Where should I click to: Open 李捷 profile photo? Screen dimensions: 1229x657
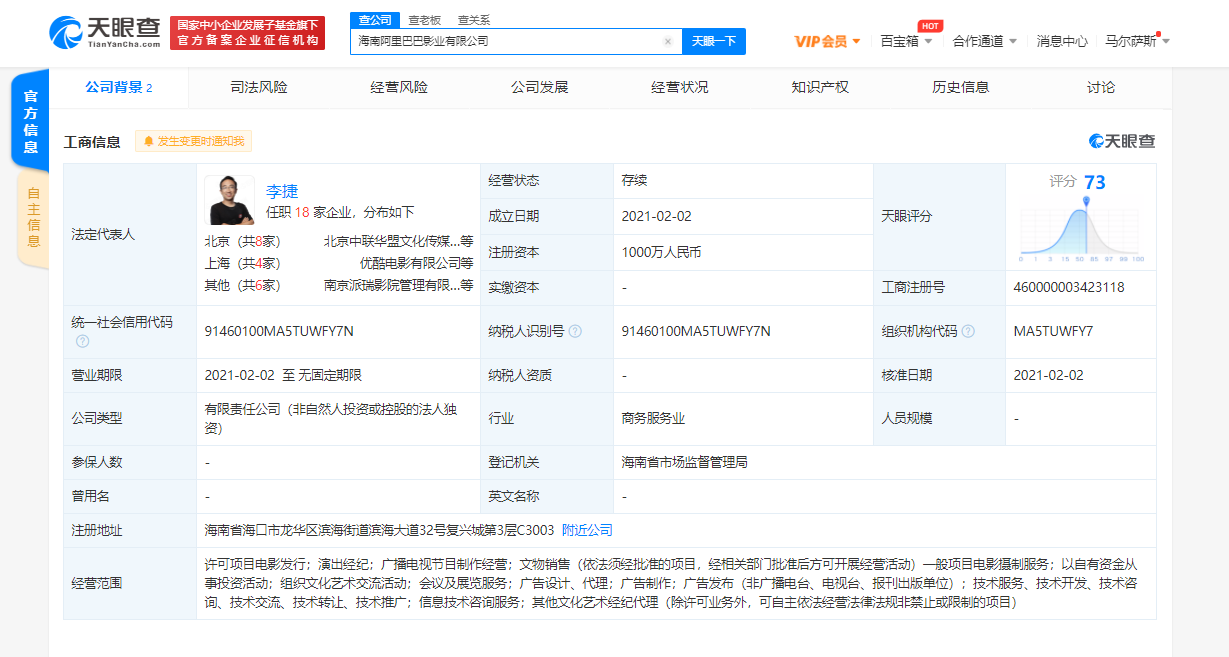pos(229,200)
